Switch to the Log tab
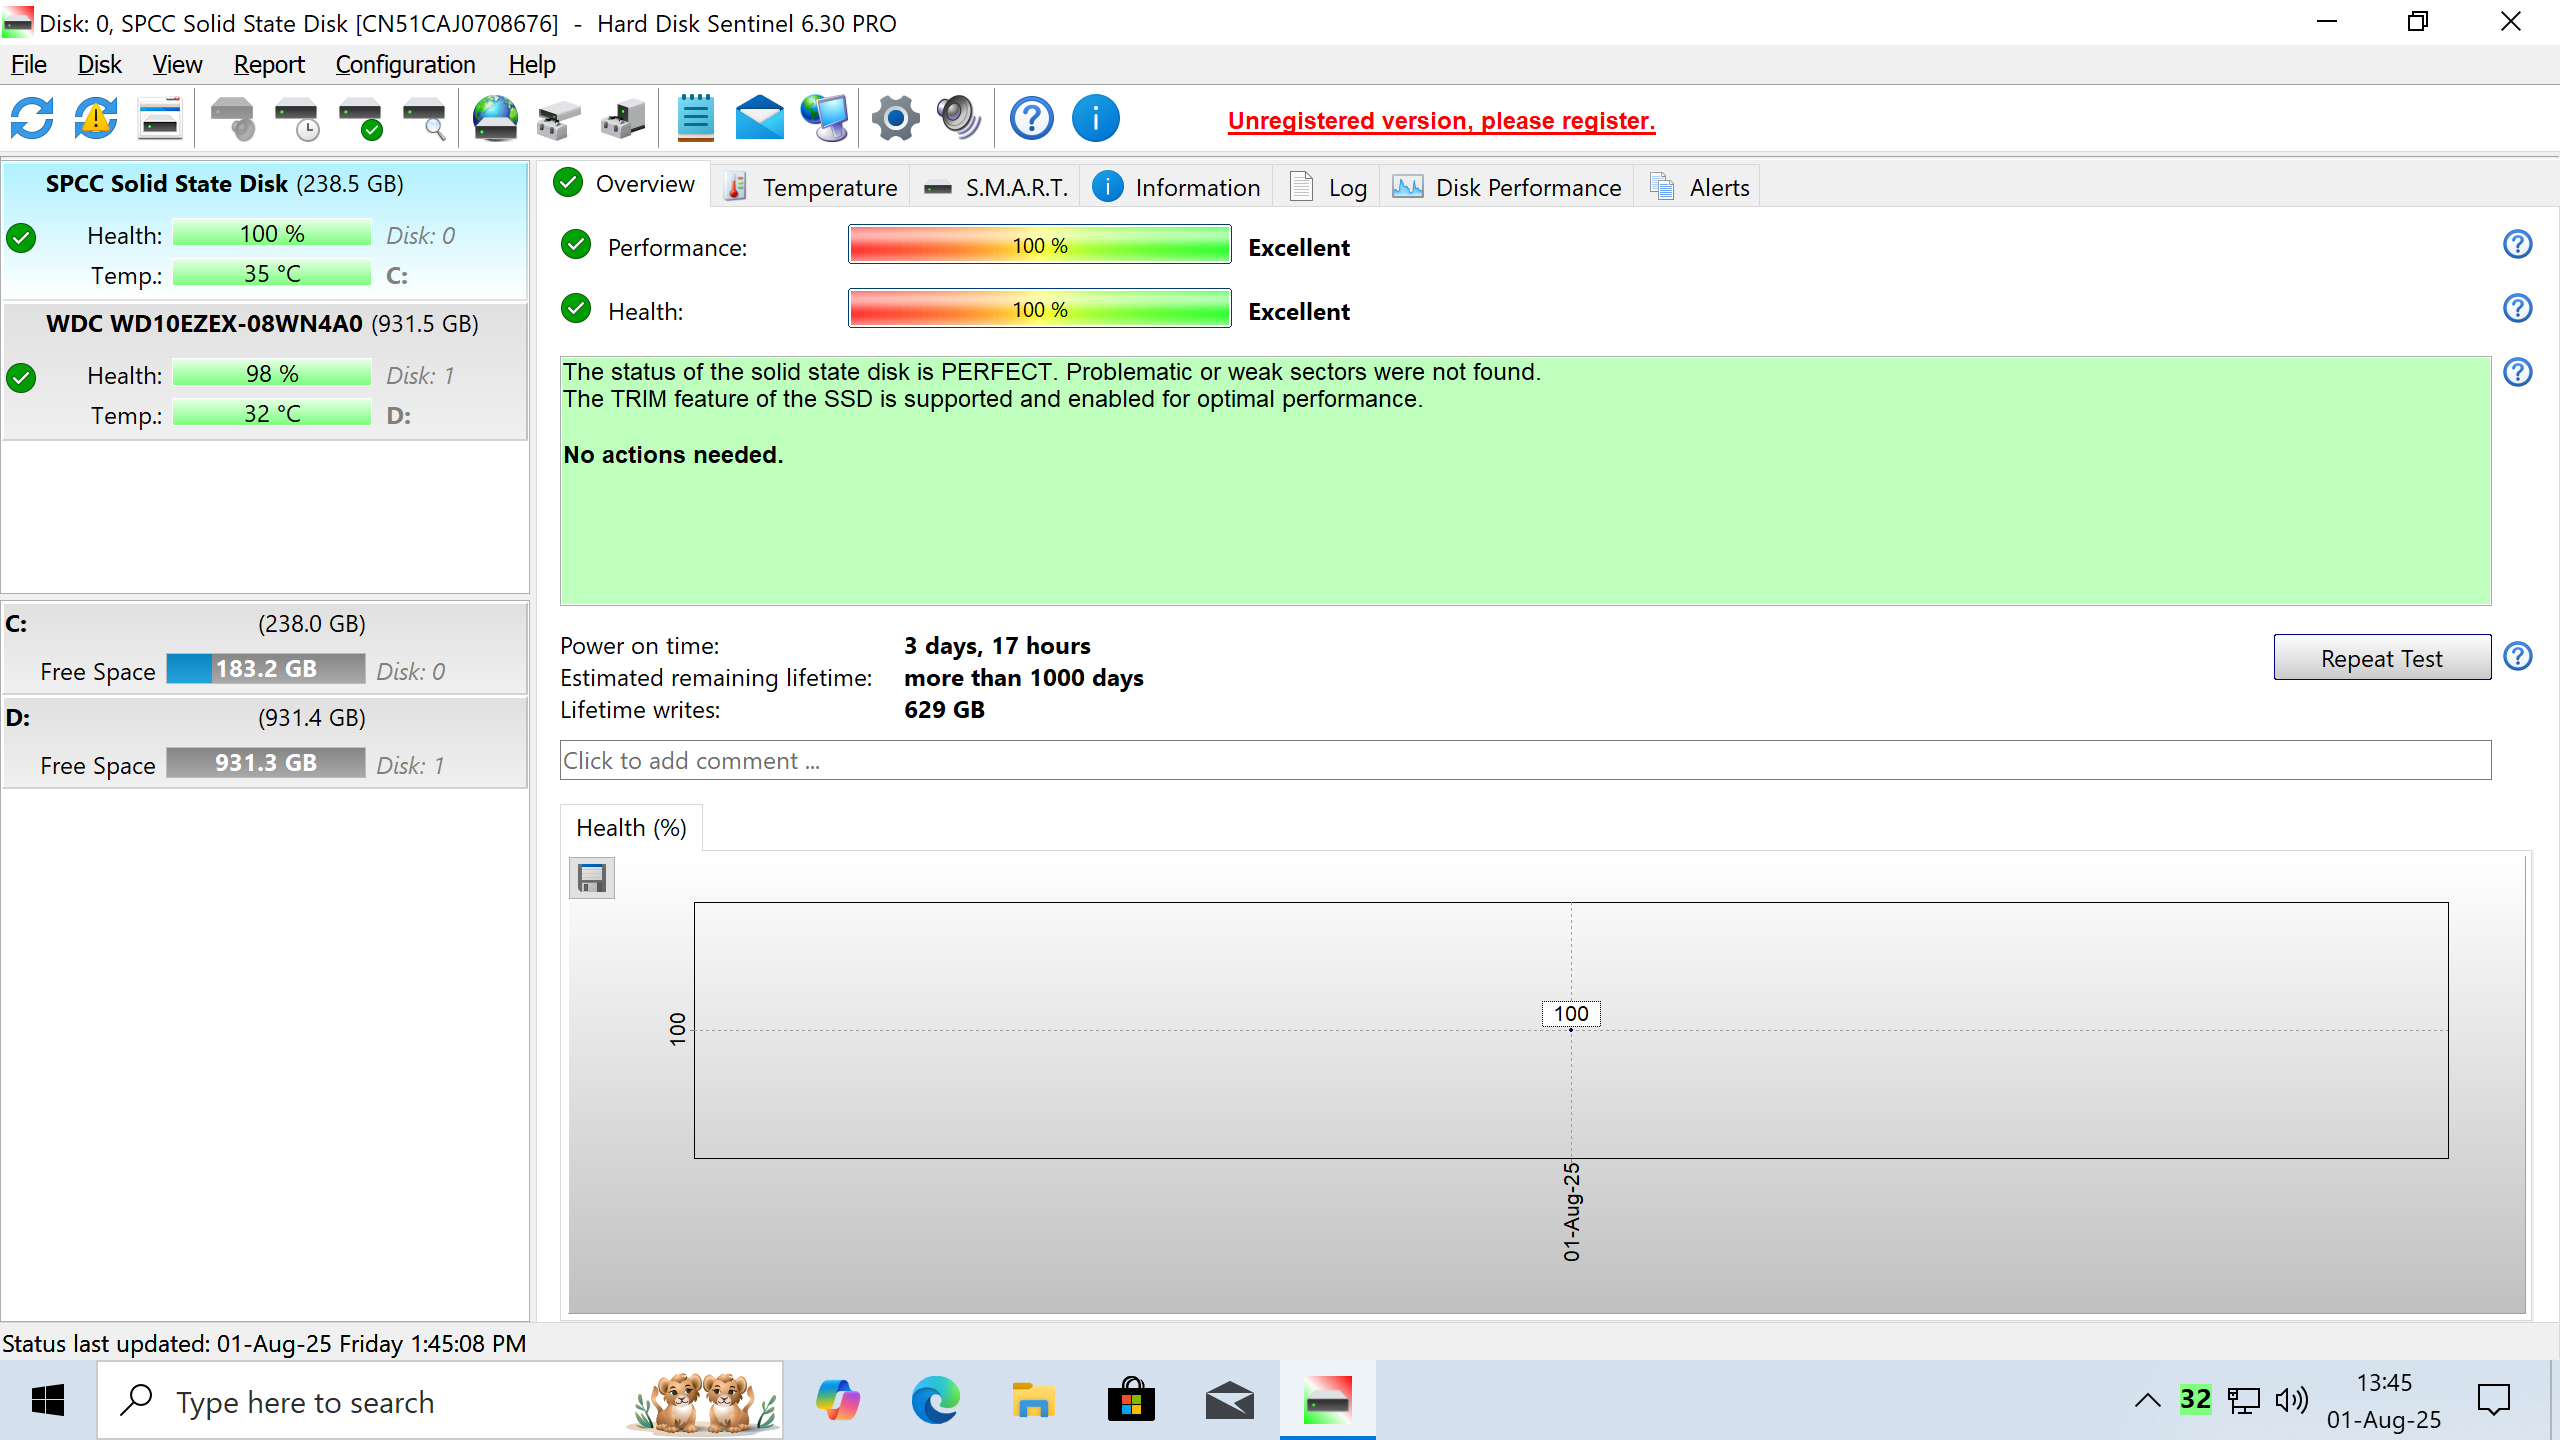The width and height of the screenshot is (2560, 1440). point(1328,187)
